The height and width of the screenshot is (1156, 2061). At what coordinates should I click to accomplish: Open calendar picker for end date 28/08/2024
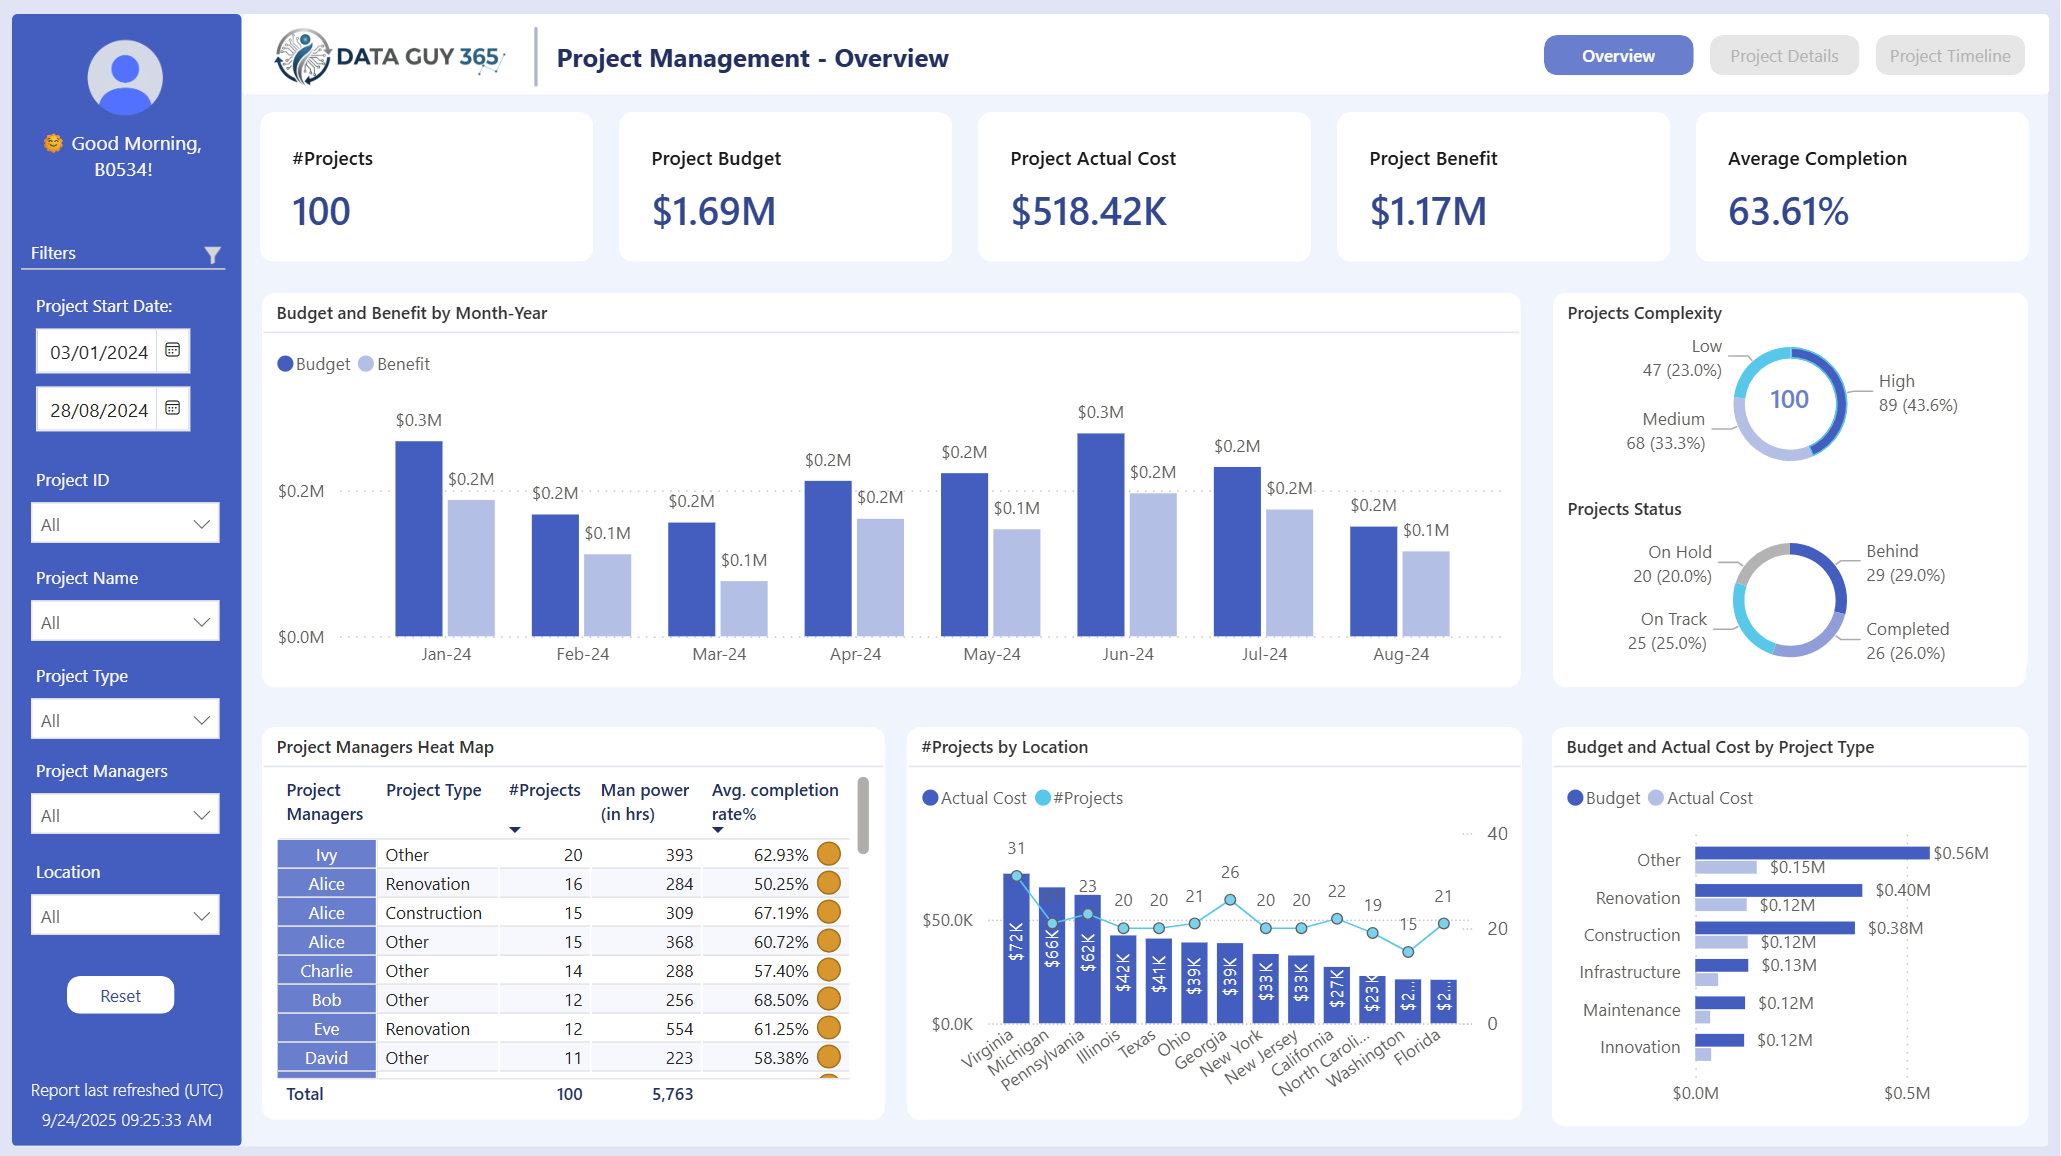click(x=172, y=408)
